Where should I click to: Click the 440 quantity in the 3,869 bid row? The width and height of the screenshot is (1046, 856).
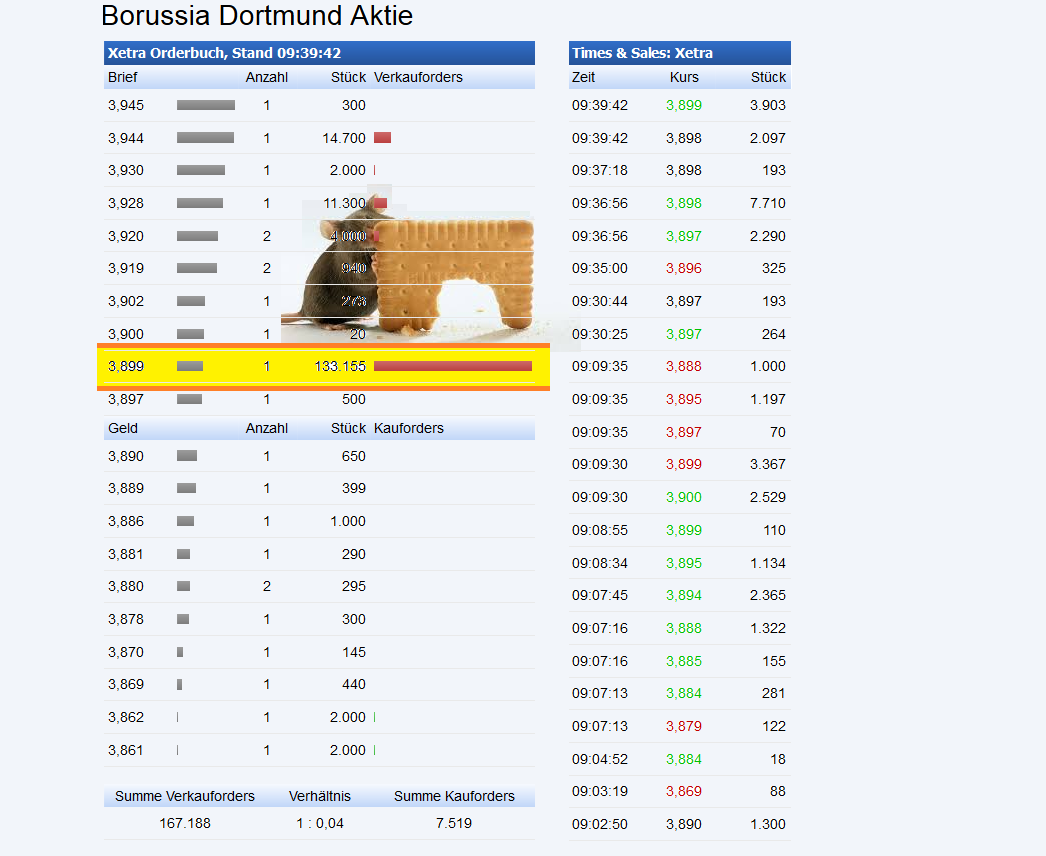(x=354, y=685)
